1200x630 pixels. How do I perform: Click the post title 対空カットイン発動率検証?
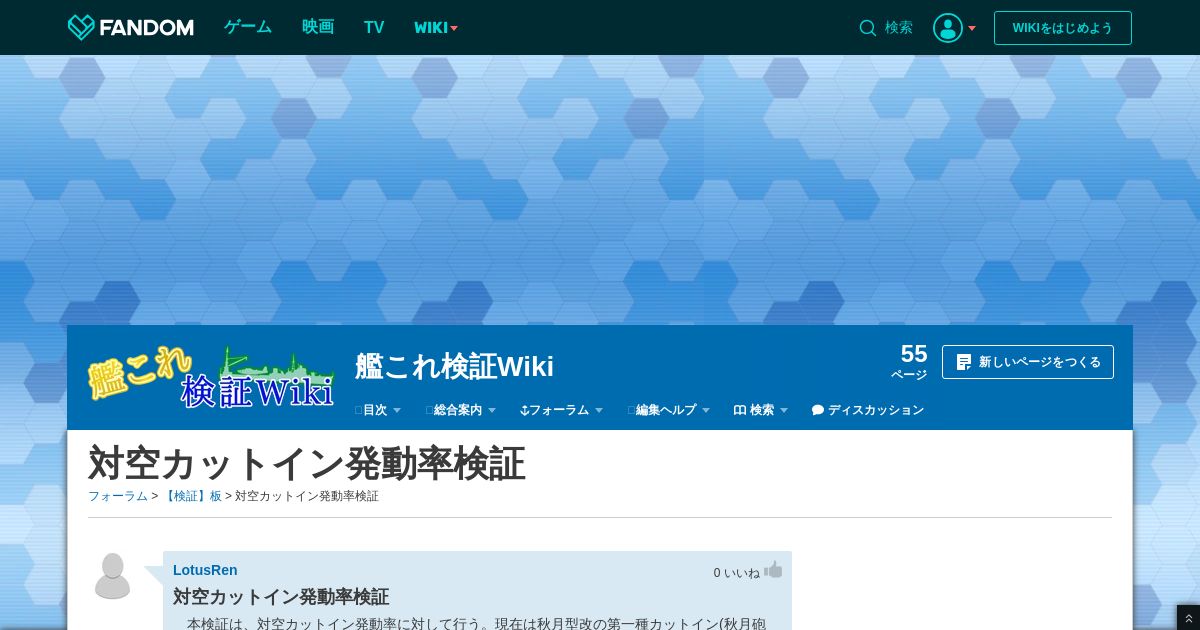tap(281, 597)
